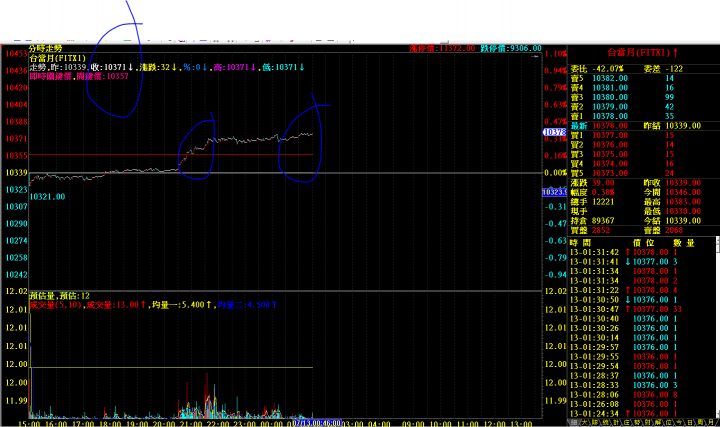
Task: Click the small minimize mark at chart top-right
Action: 534,56
